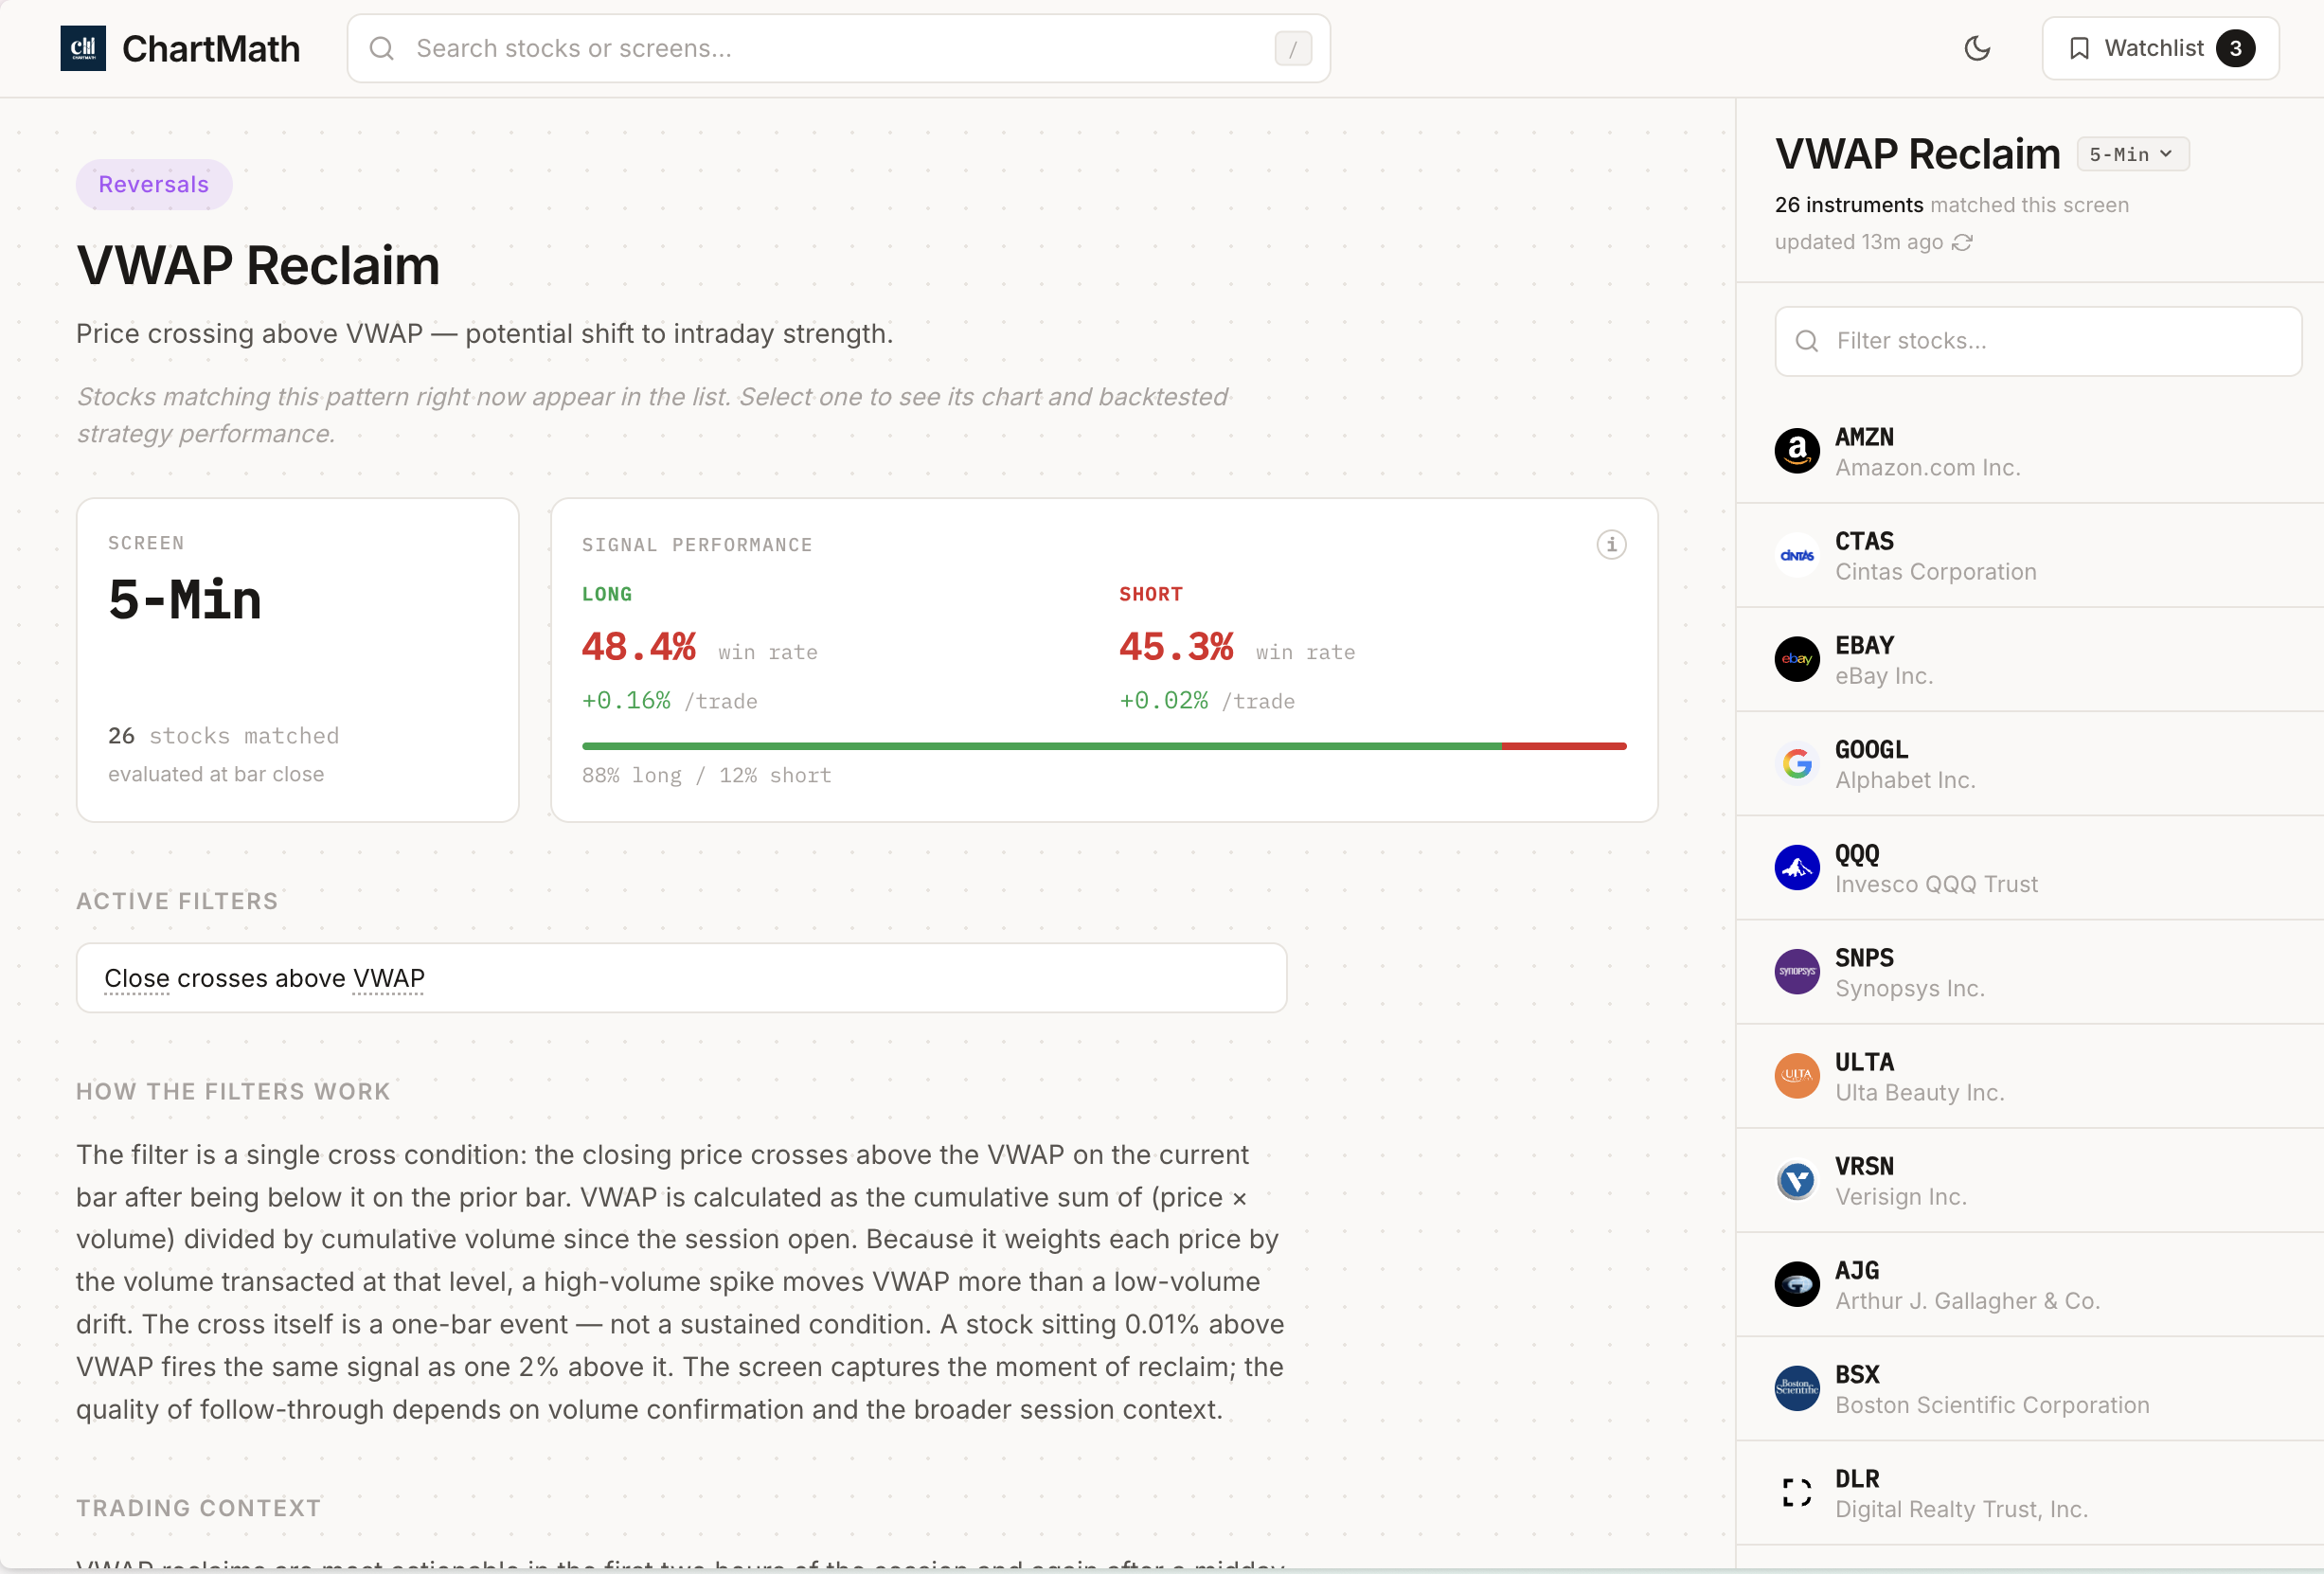
Task: Click the long/short ratio progress bar
Action: click(1103, 746)
